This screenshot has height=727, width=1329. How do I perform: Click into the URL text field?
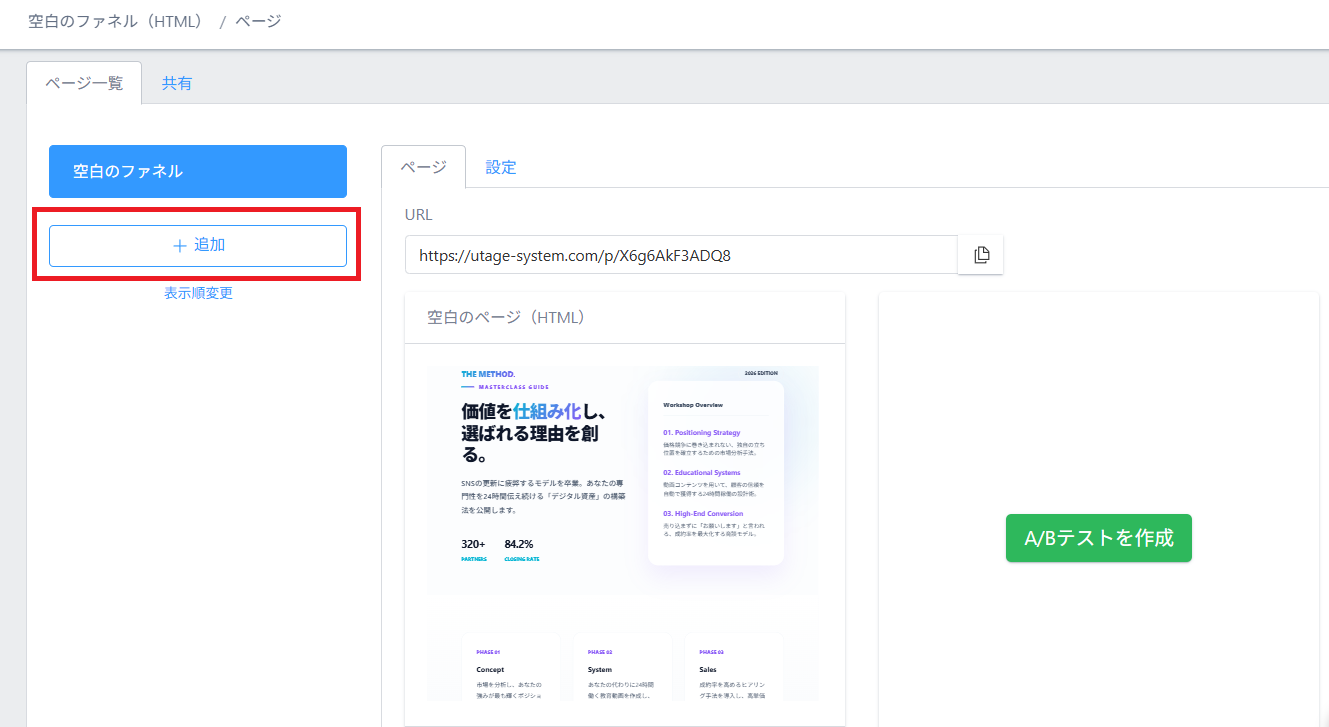click(680, 255)
